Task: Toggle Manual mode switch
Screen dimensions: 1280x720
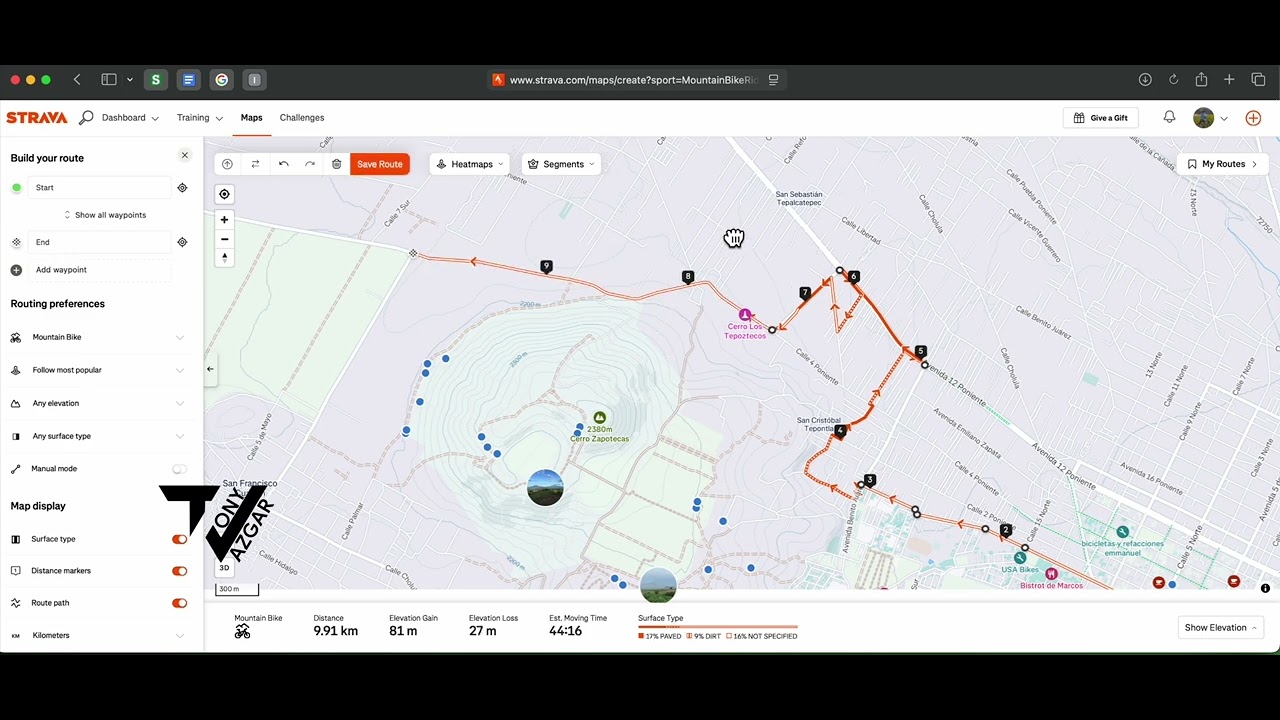Action: (x=179, y=469)
